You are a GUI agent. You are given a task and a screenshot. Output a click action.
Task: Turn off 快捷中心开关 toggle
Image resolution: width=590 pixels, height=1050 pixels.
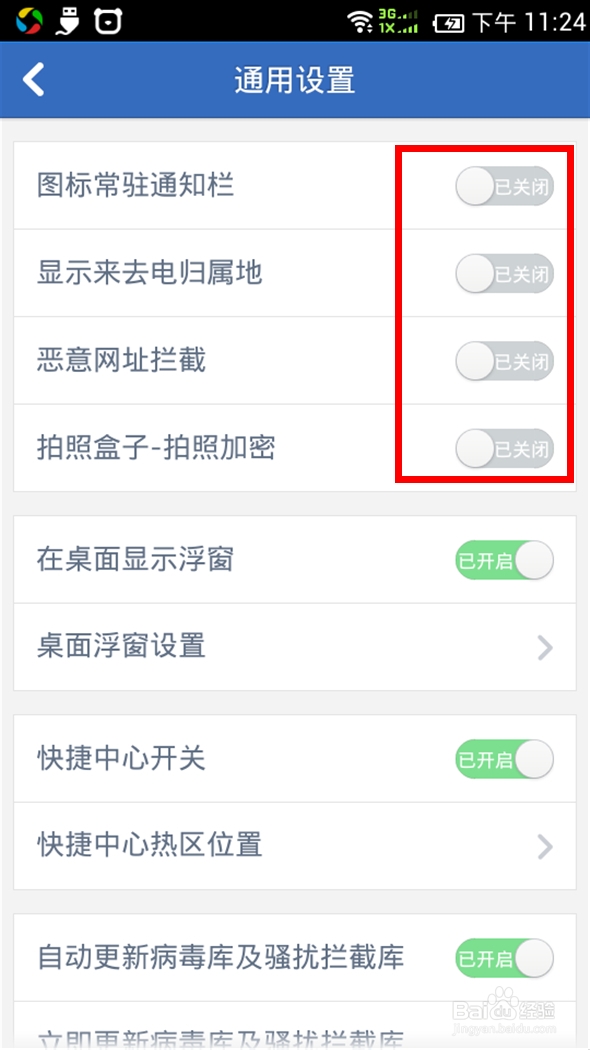505,759
